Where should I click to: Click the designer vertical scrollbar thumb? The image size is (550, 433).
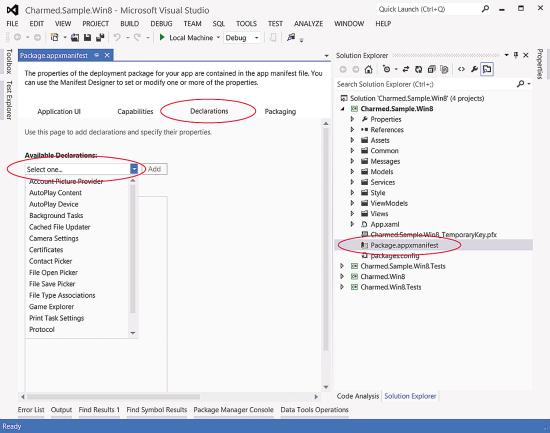click(326, 239)
